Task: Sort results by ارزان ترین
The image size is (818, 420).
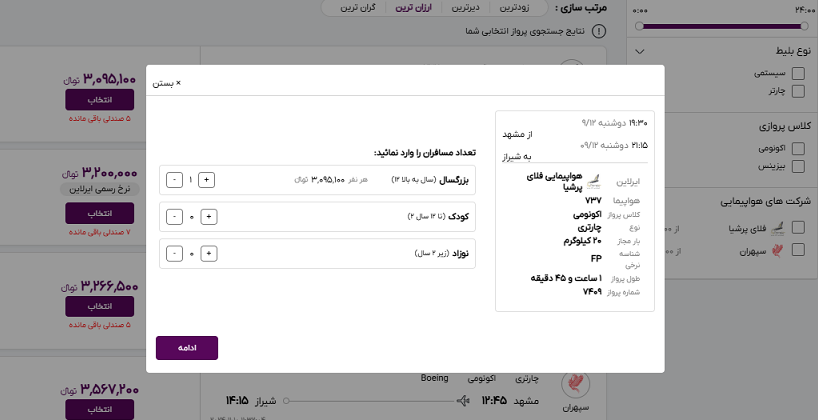Action: [x=413, y=8]
